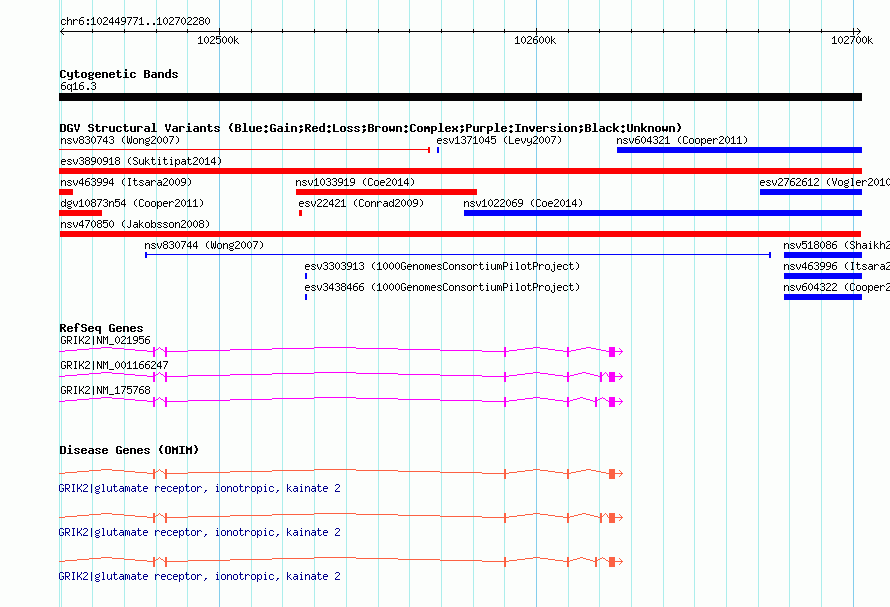
Task: Click the tiny red esv22421 marker
Action: pyautogui.click(x=300, y=213)
